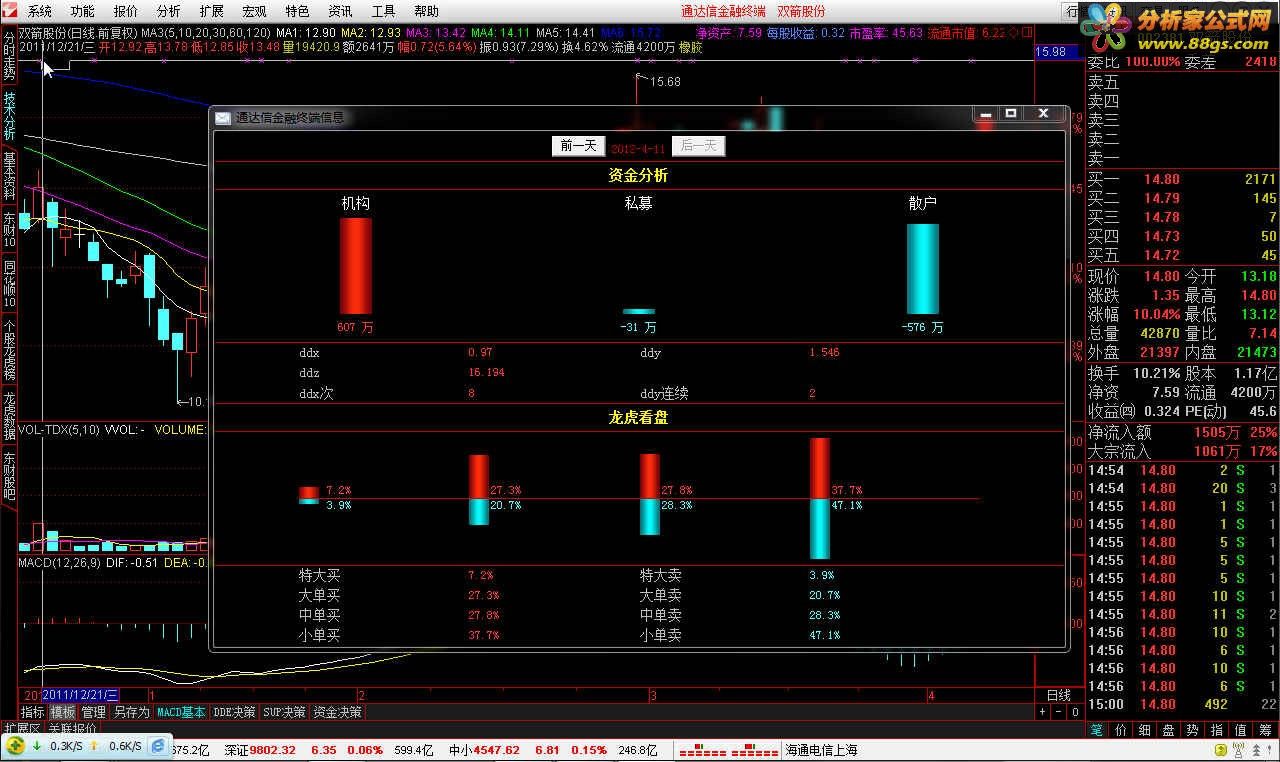Click the blue browser icon on the floating widget

click(x=158, y=746)
